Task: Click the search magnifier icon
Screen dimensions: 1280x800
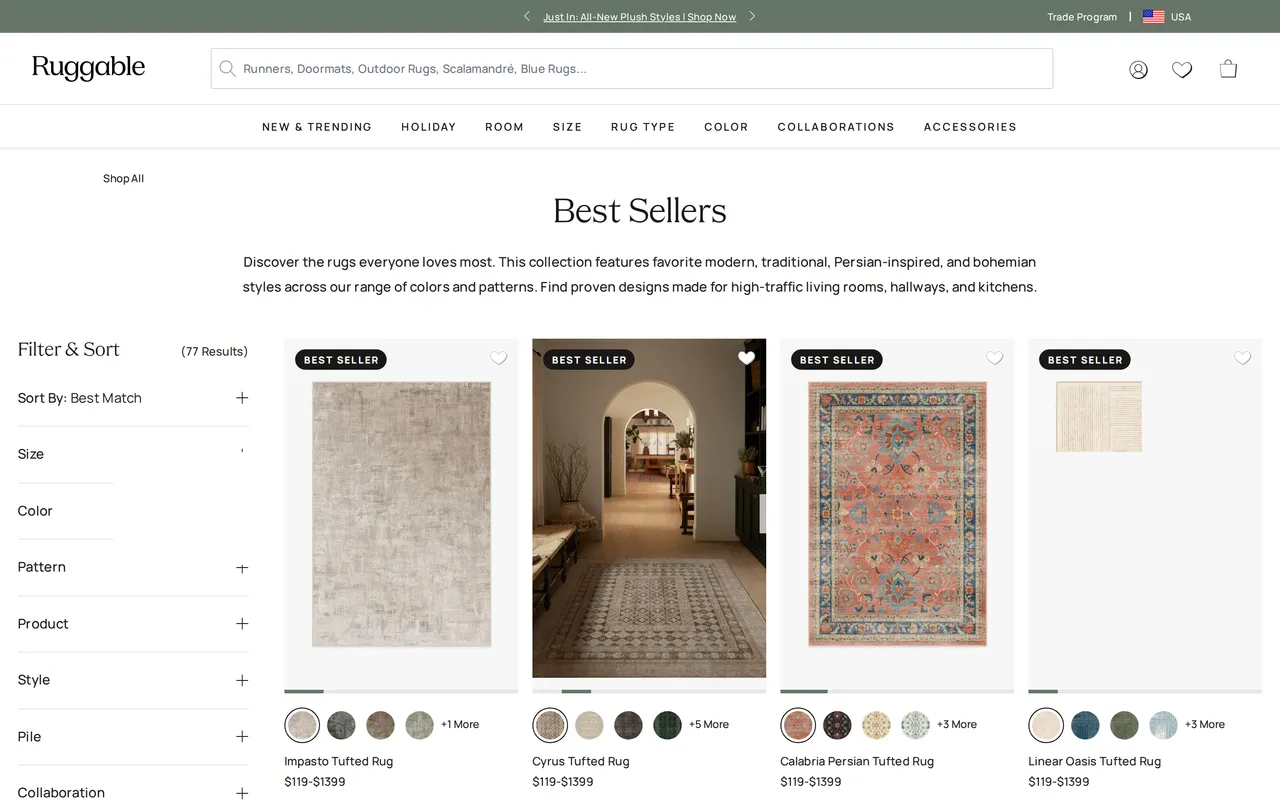Action: (227, 68)
